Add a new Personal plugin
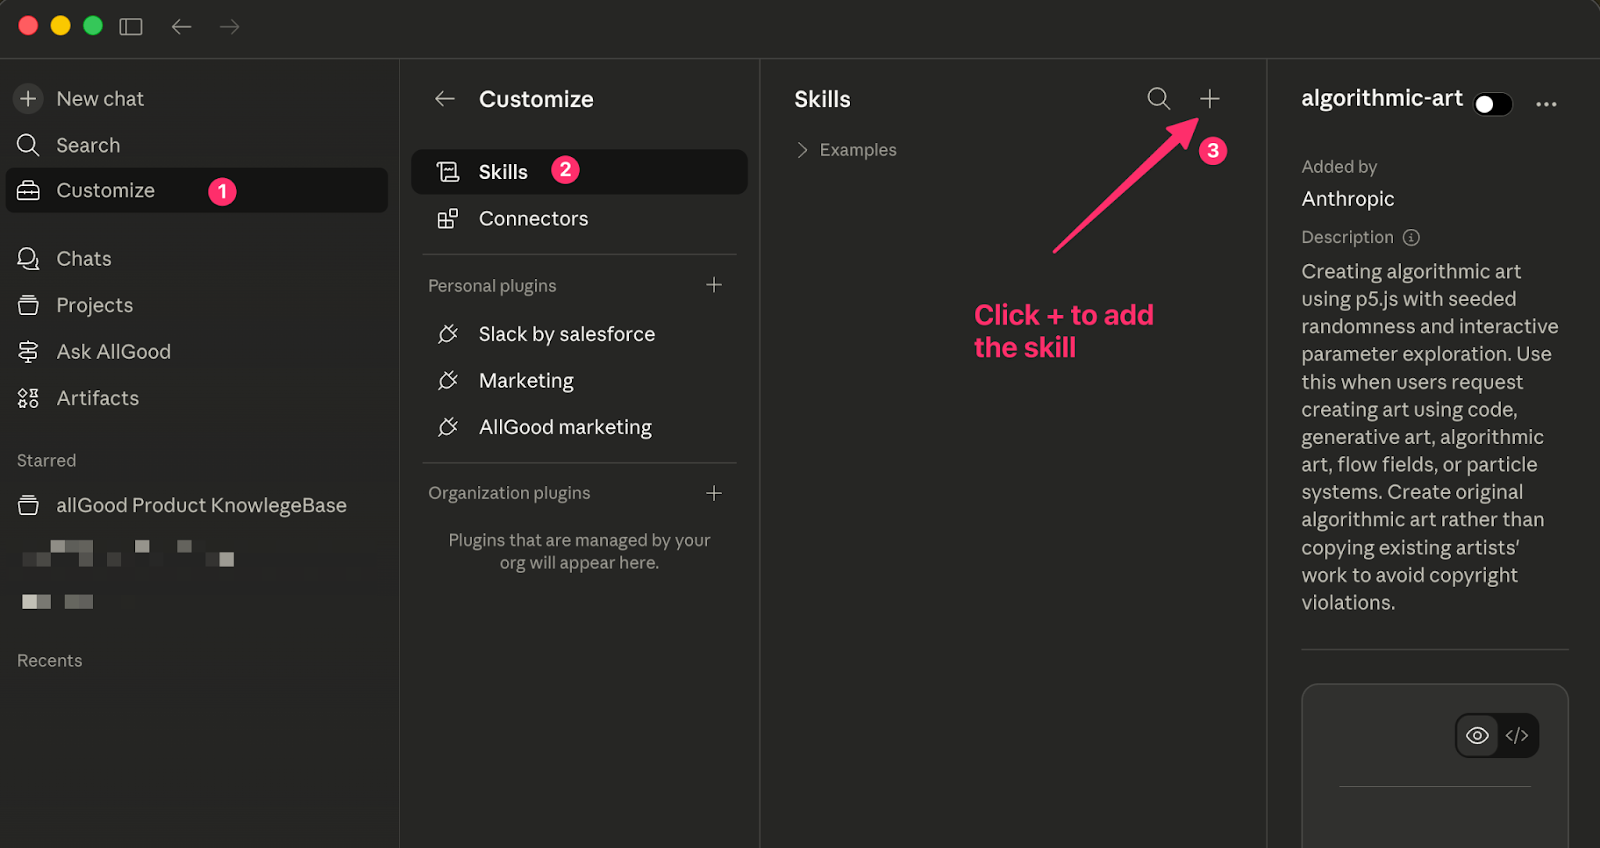Screen dimensions: 1600x848 (x=714, y=285)
